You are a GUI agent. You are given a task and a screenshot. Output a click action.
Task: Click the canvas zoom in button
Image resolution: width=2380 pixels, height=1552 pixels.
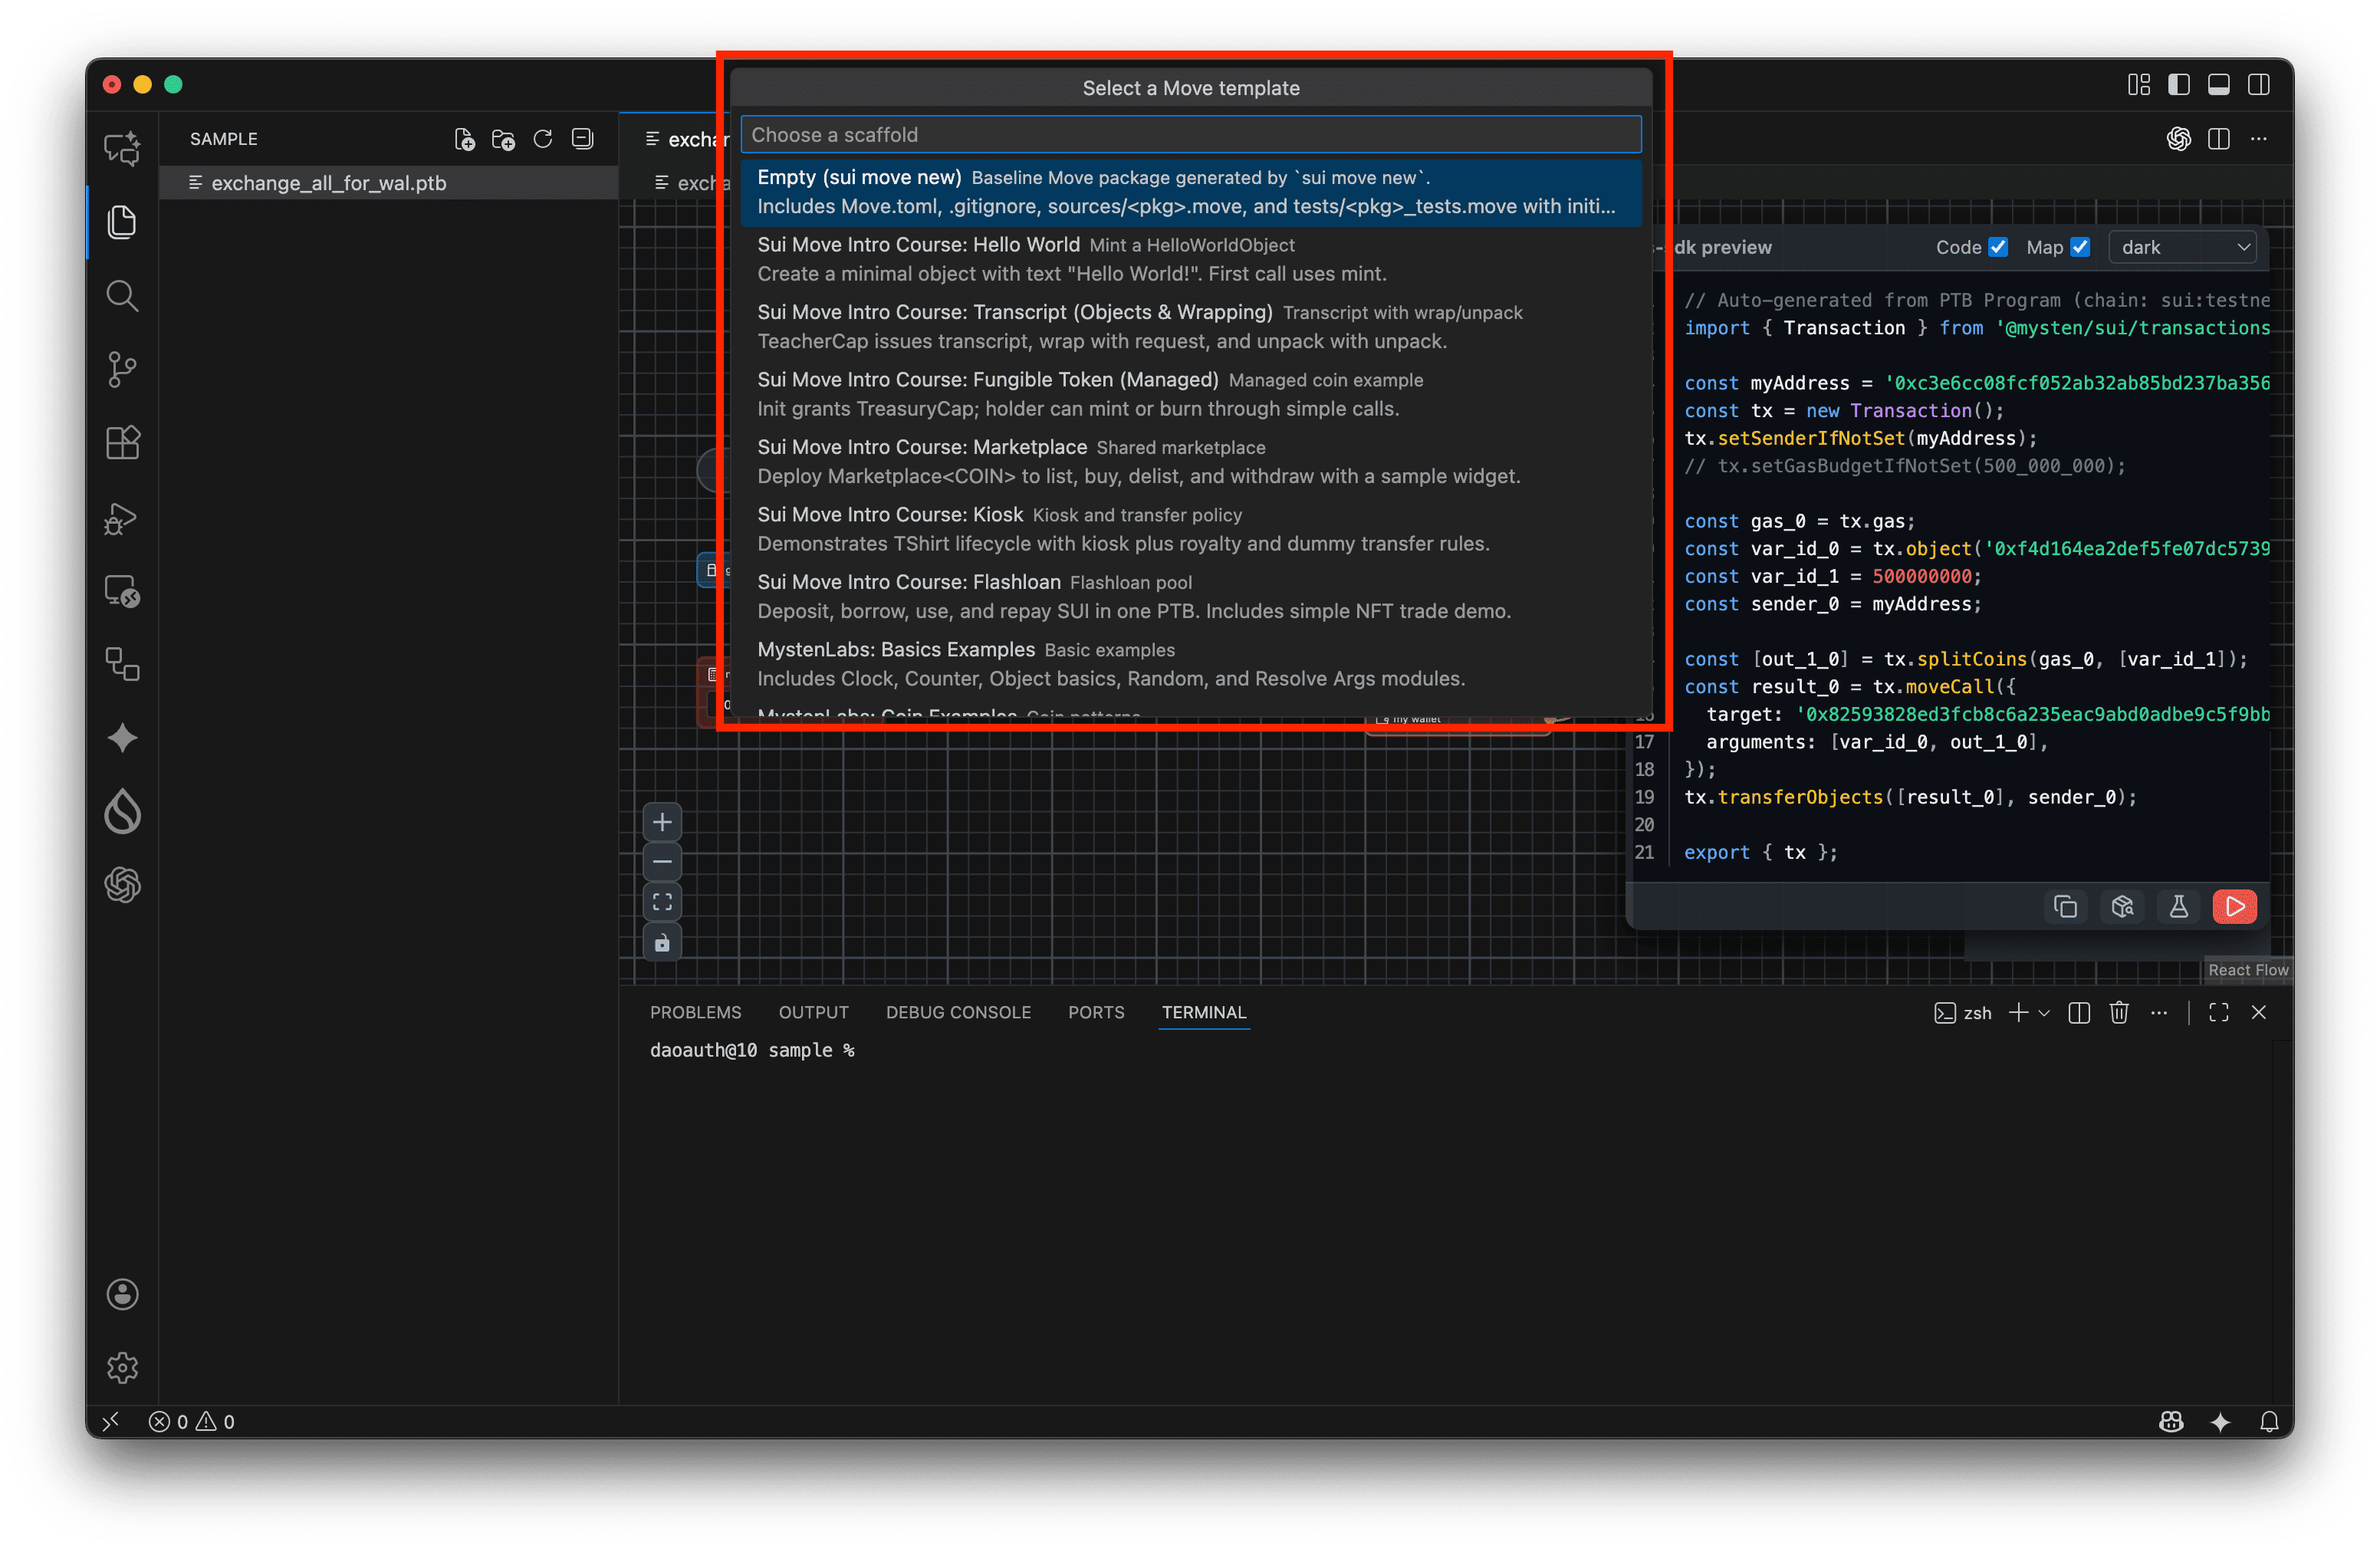pyautogui.click(x=662, y=822)
